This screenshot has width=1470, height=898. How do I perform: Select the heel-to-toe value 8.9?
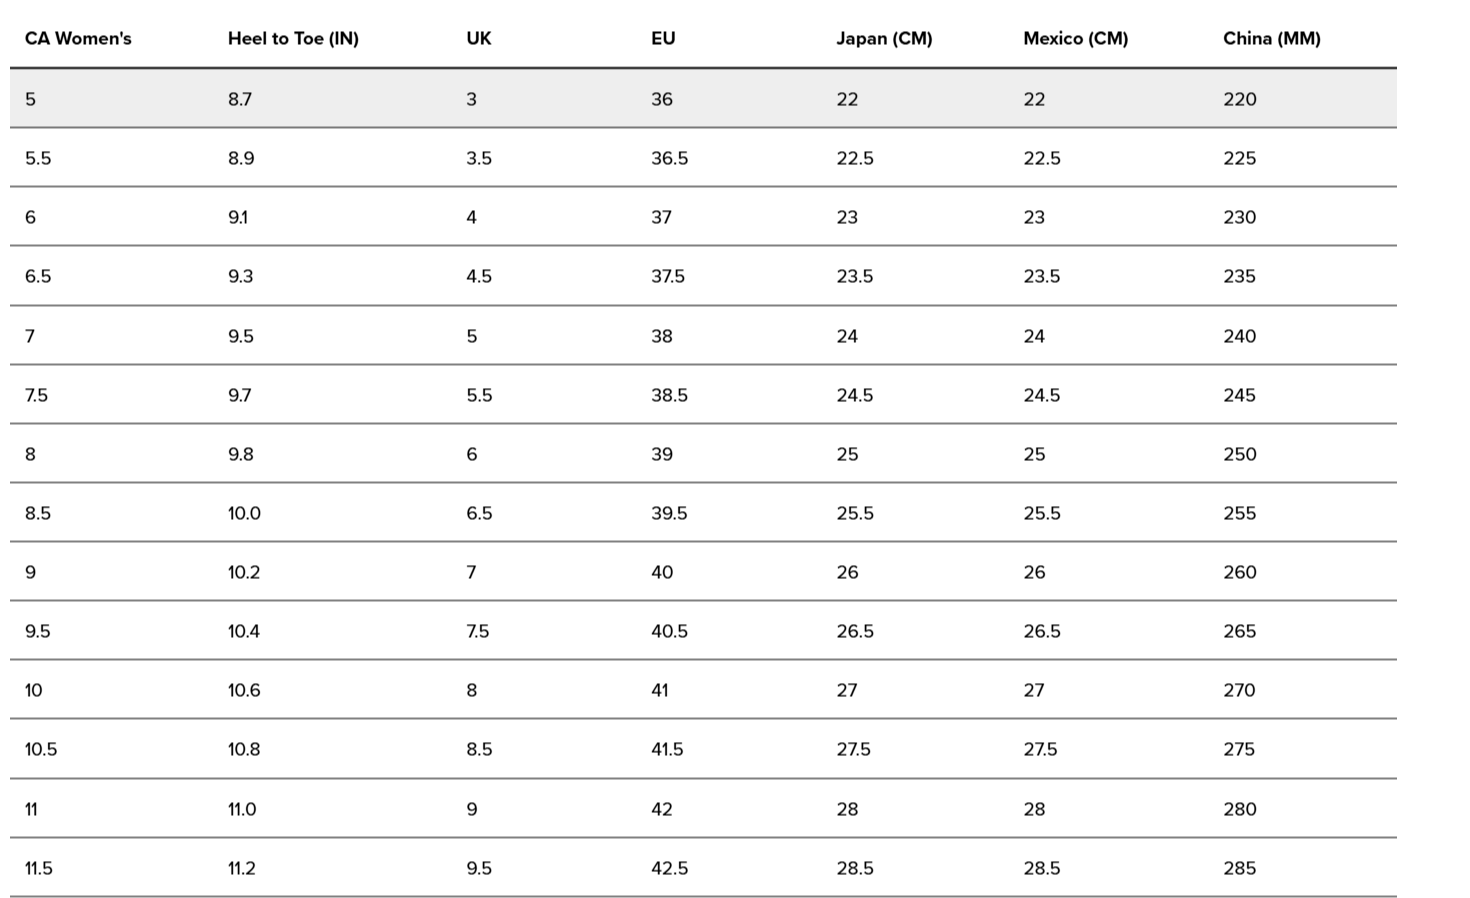241,158
